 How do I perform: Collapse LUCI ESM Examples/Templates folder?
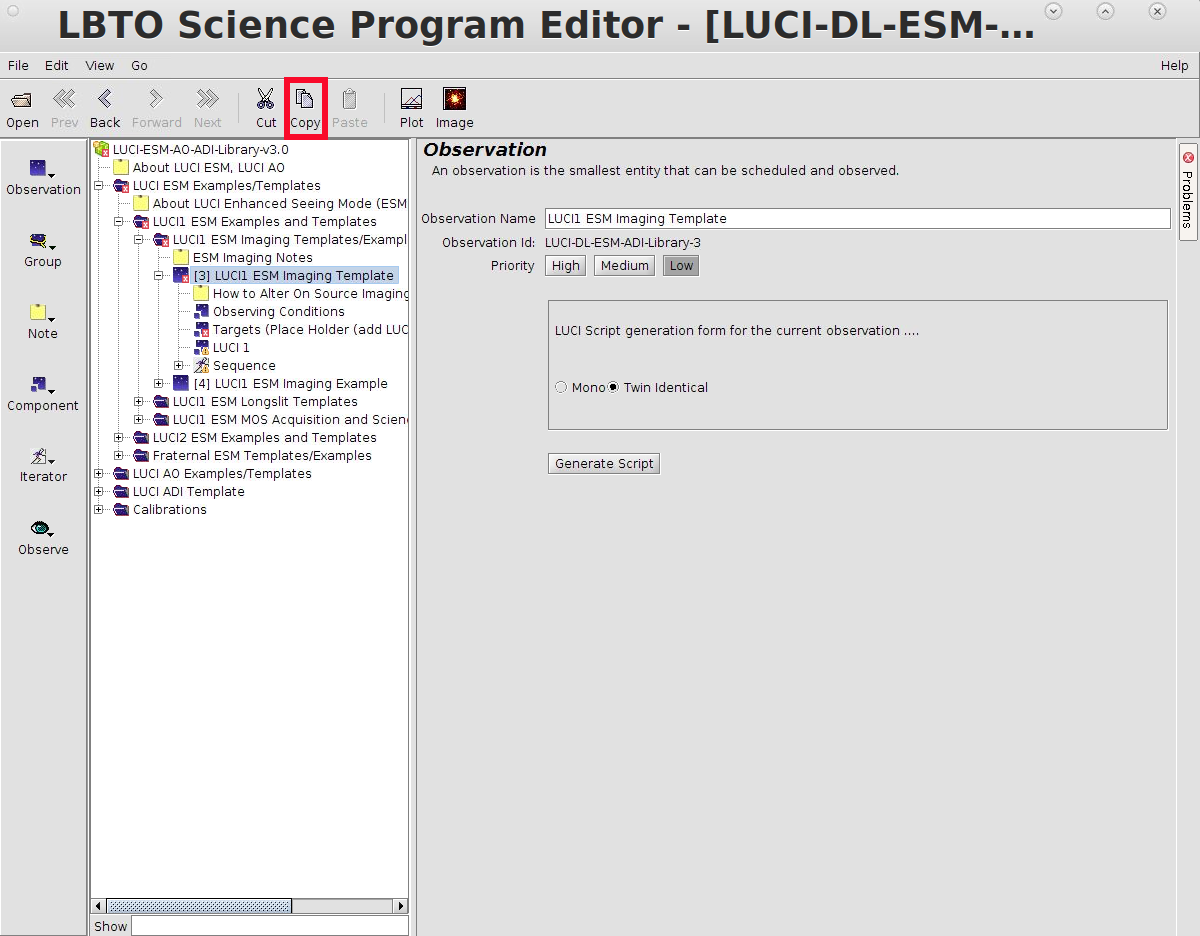99,185
